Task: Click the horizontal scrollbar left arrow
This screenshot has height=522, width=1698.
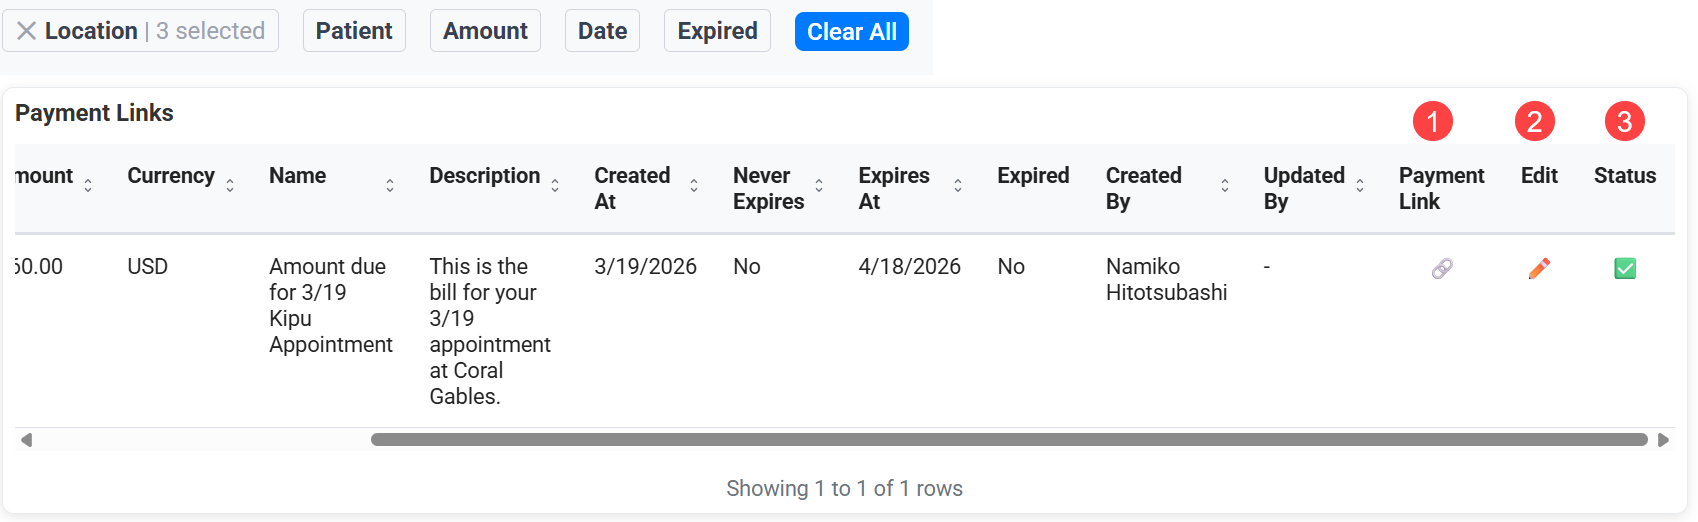Action: 26,440
